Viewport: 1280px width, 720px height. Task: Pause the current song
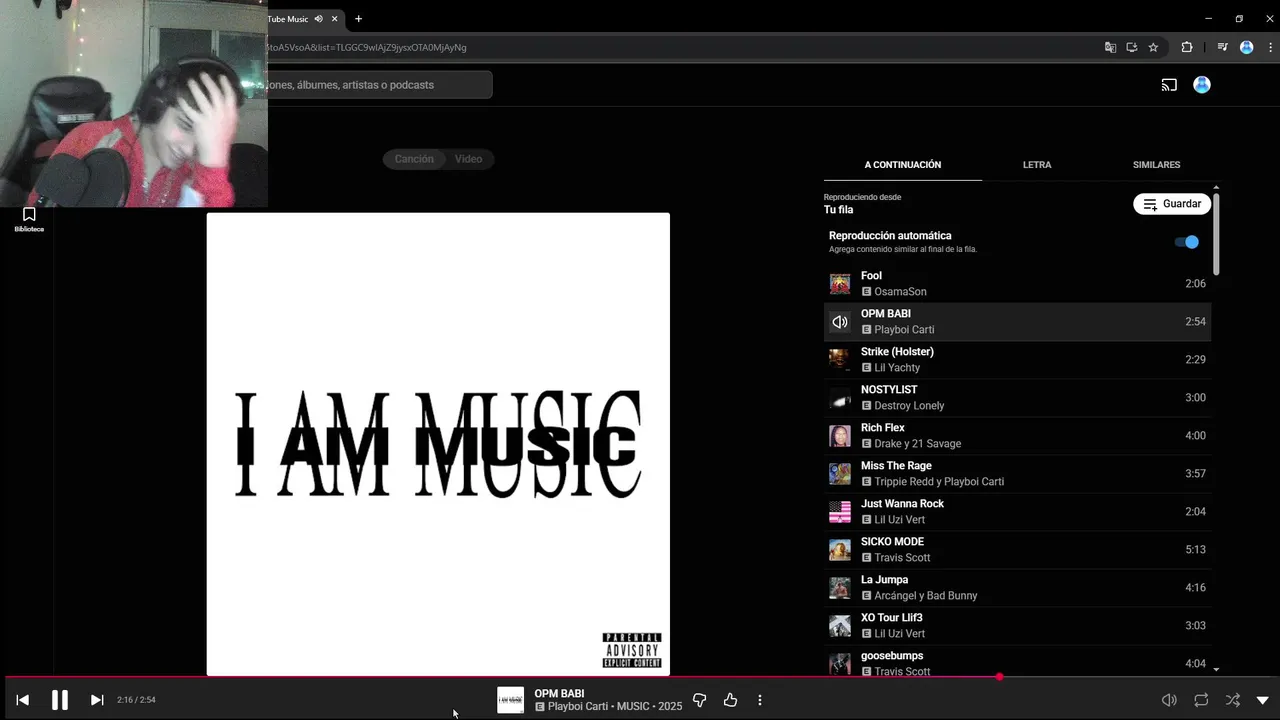[60, 700]
